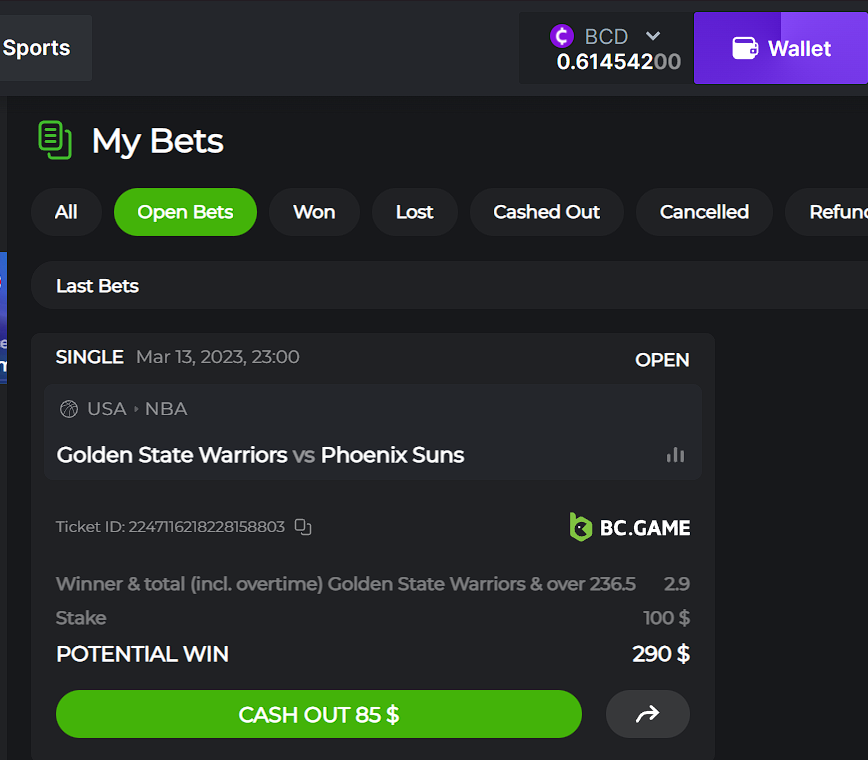
Task: Open the Cashed Out filter
Action: 546,212
